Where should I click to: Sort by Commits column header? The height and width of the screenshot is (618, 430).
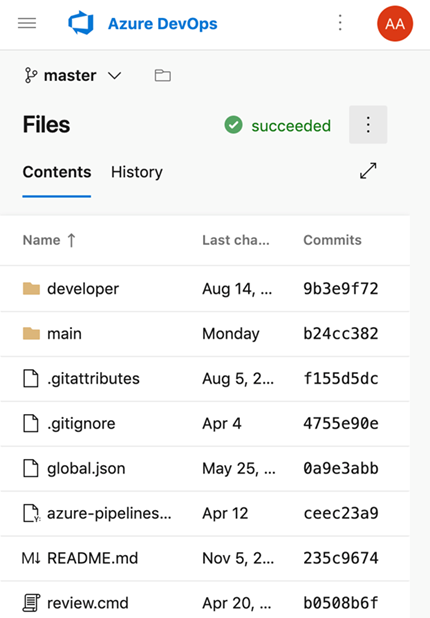pos(332,240)
